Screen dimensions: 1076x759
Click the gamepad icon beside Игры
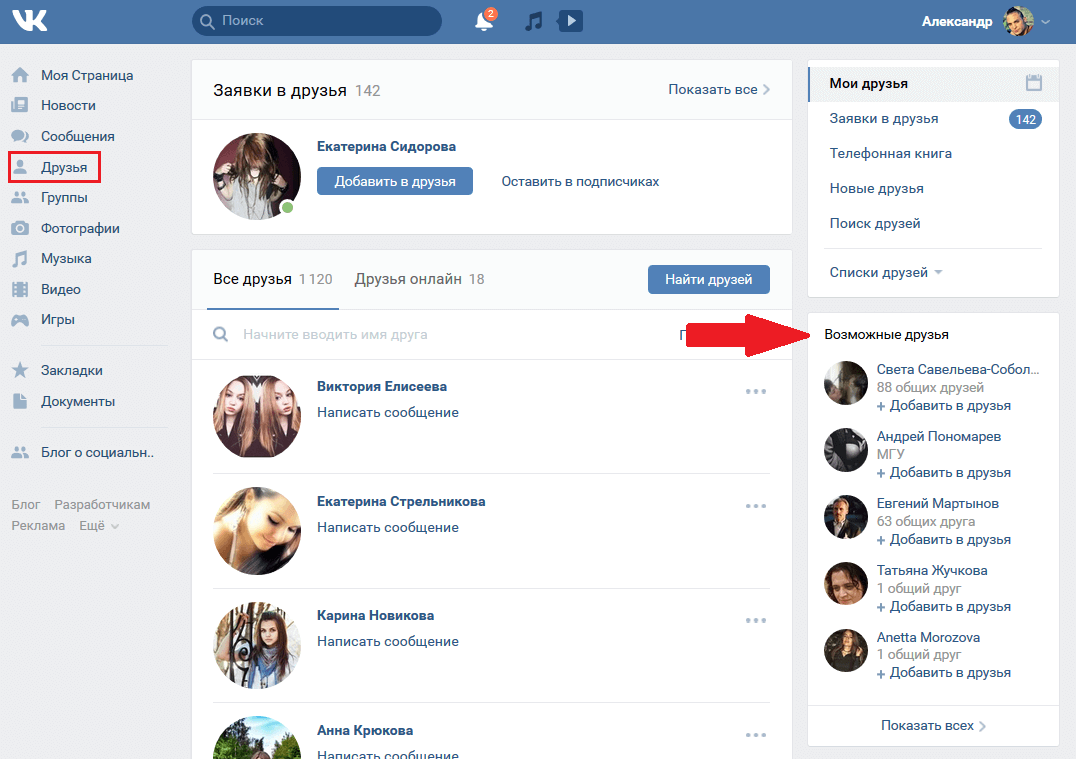pyautogui.click(x=21, y=320)
